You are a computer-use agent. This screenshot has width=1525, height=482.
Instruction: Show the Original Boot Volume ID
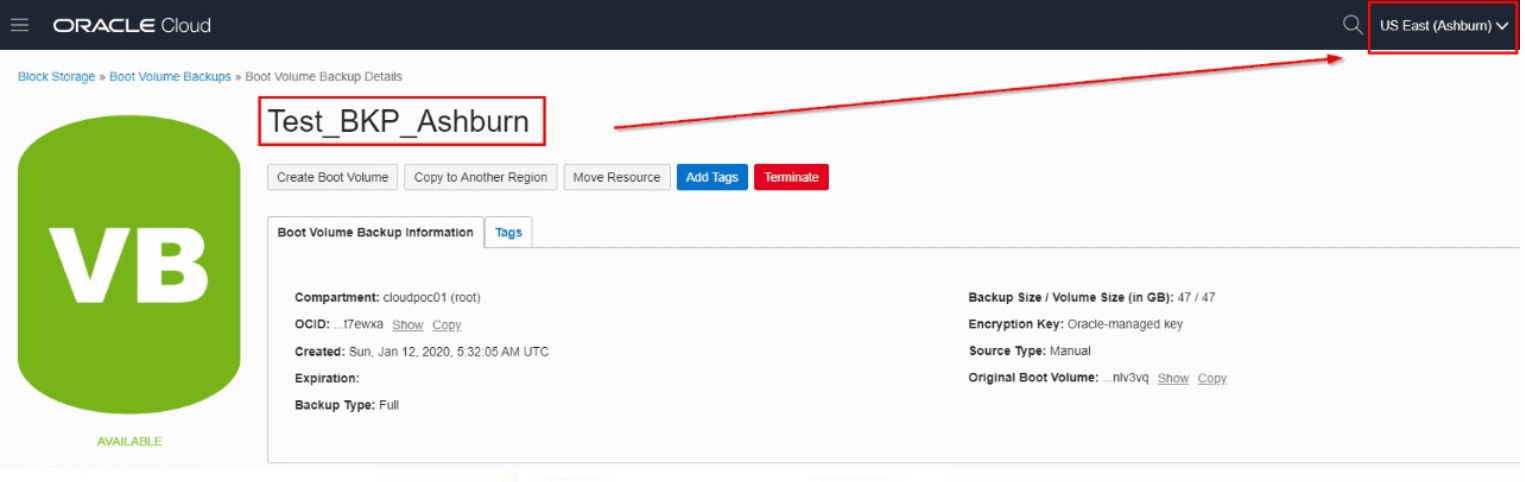[x=1173, y=379]
